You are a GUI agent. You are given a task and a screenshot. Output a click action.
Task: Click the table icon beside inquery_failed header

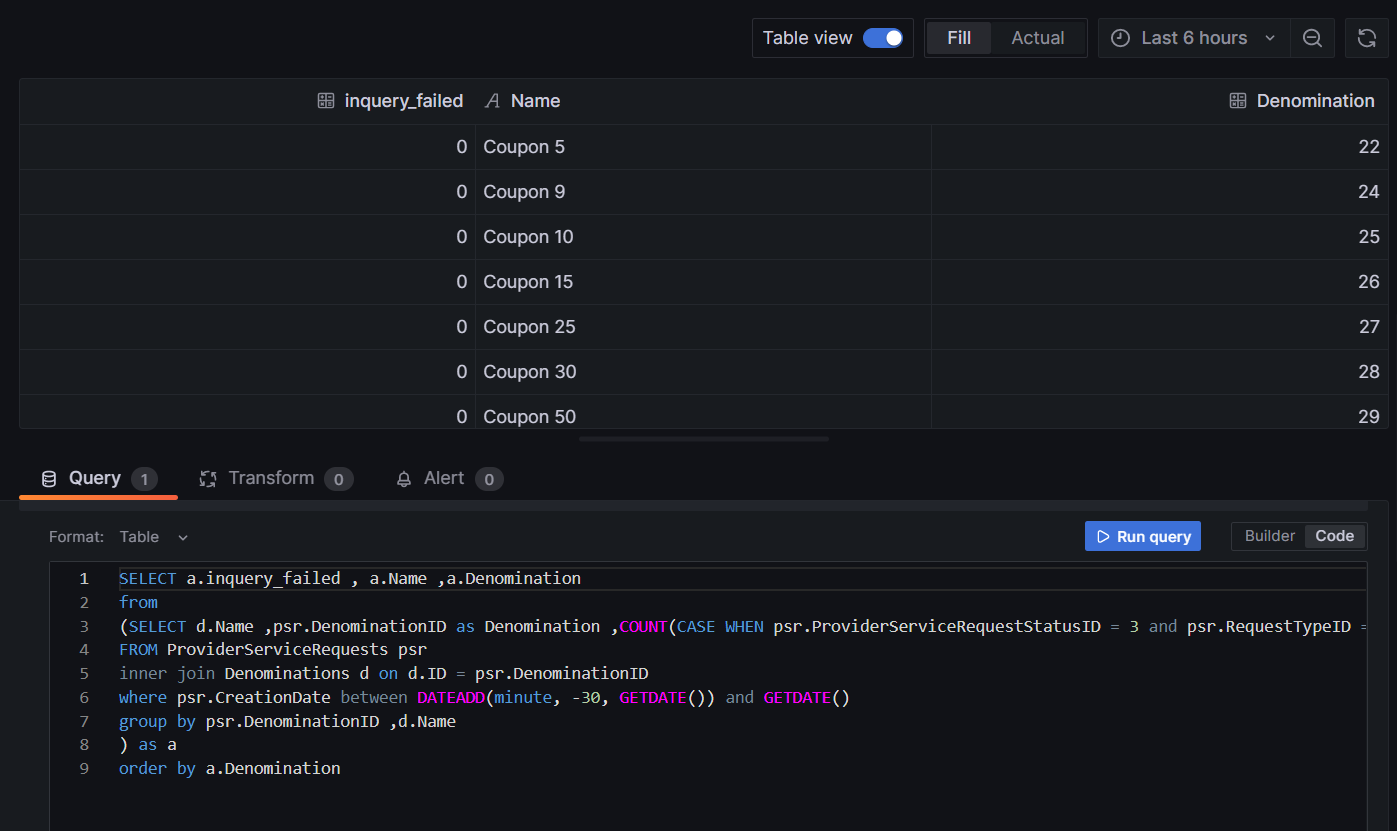point(325,100)
